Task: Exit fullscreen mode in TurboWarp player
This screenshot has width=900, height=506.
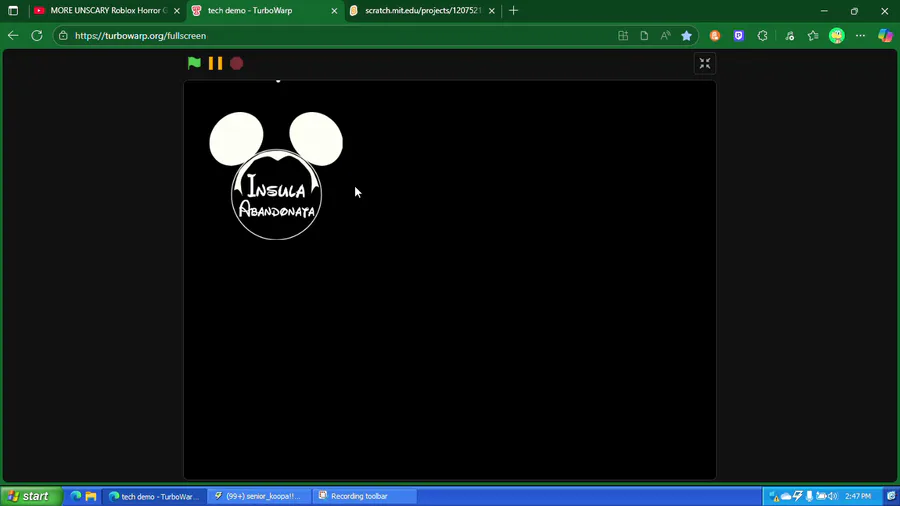Action: pos(705,63)
